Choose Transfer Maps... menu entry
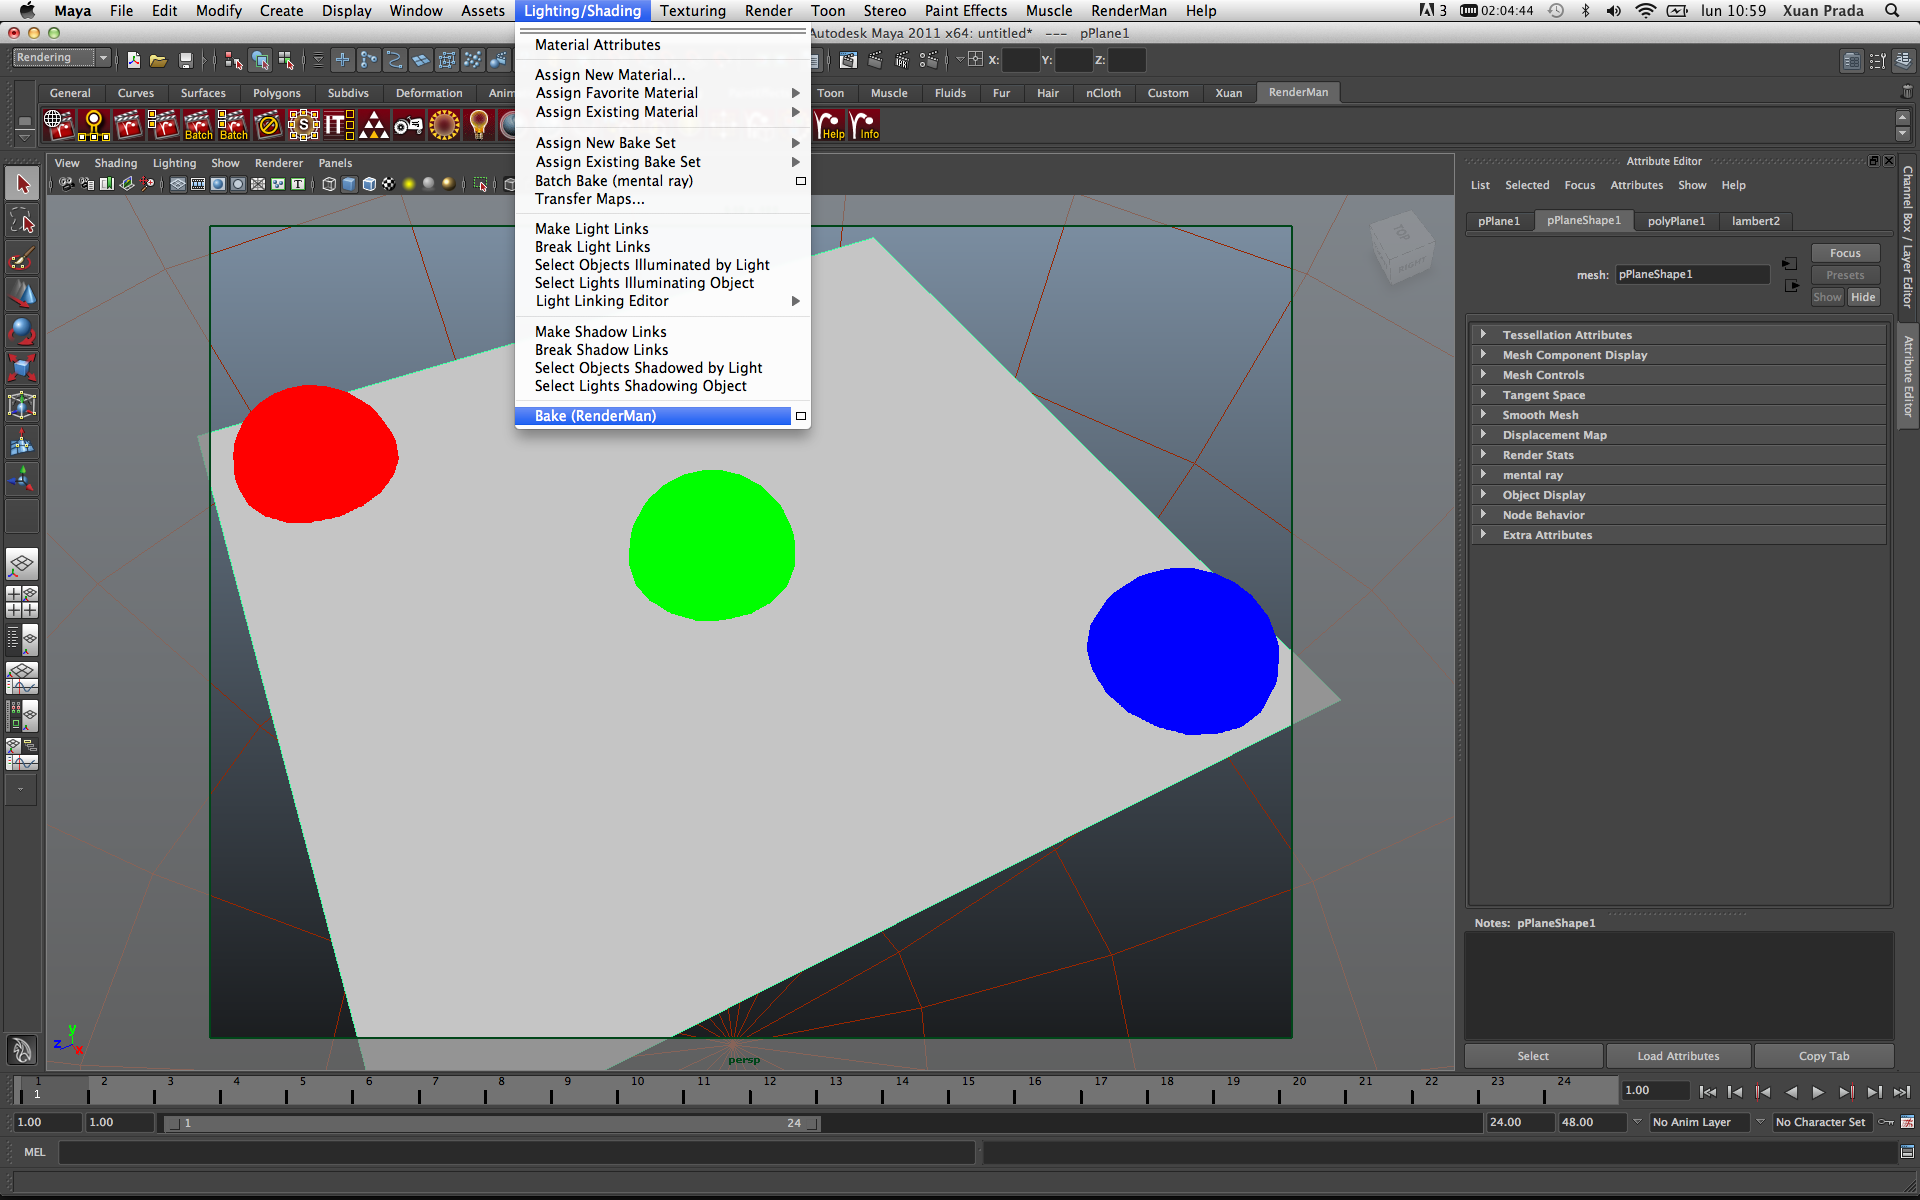Viewport: 1920px width, 1200px height. (x=662, y=199)
